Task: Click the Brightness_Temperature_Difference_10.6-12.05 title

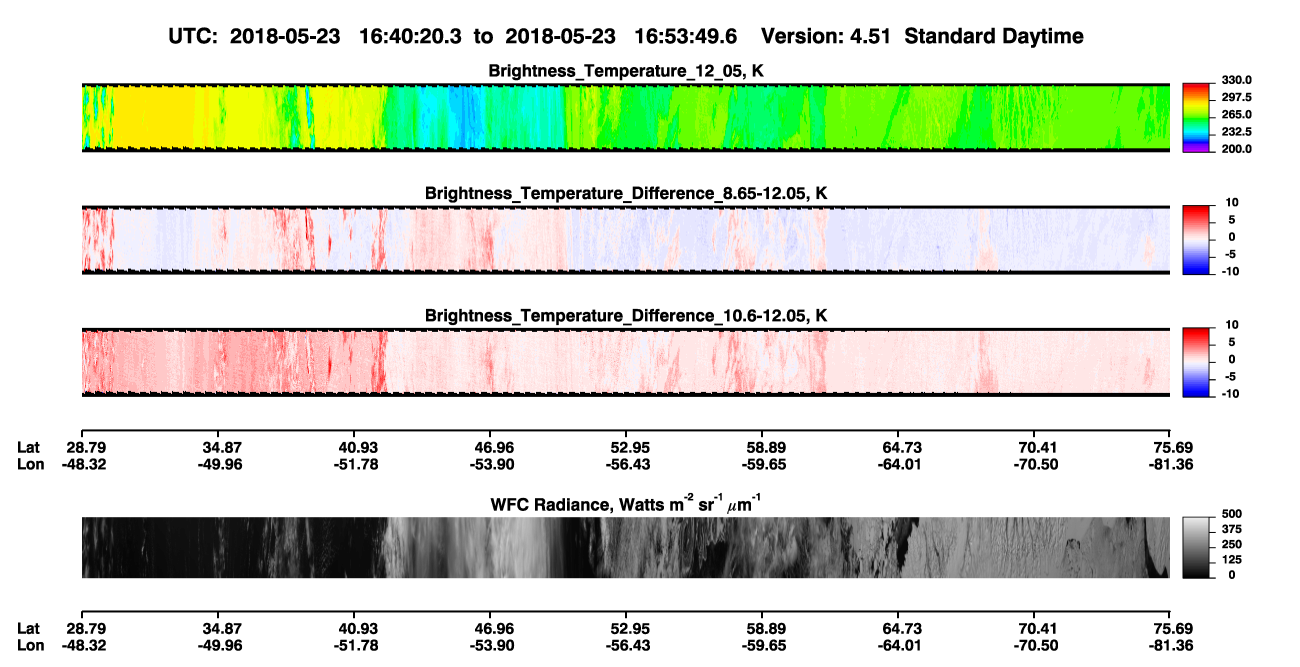Action: click(626, 316)
